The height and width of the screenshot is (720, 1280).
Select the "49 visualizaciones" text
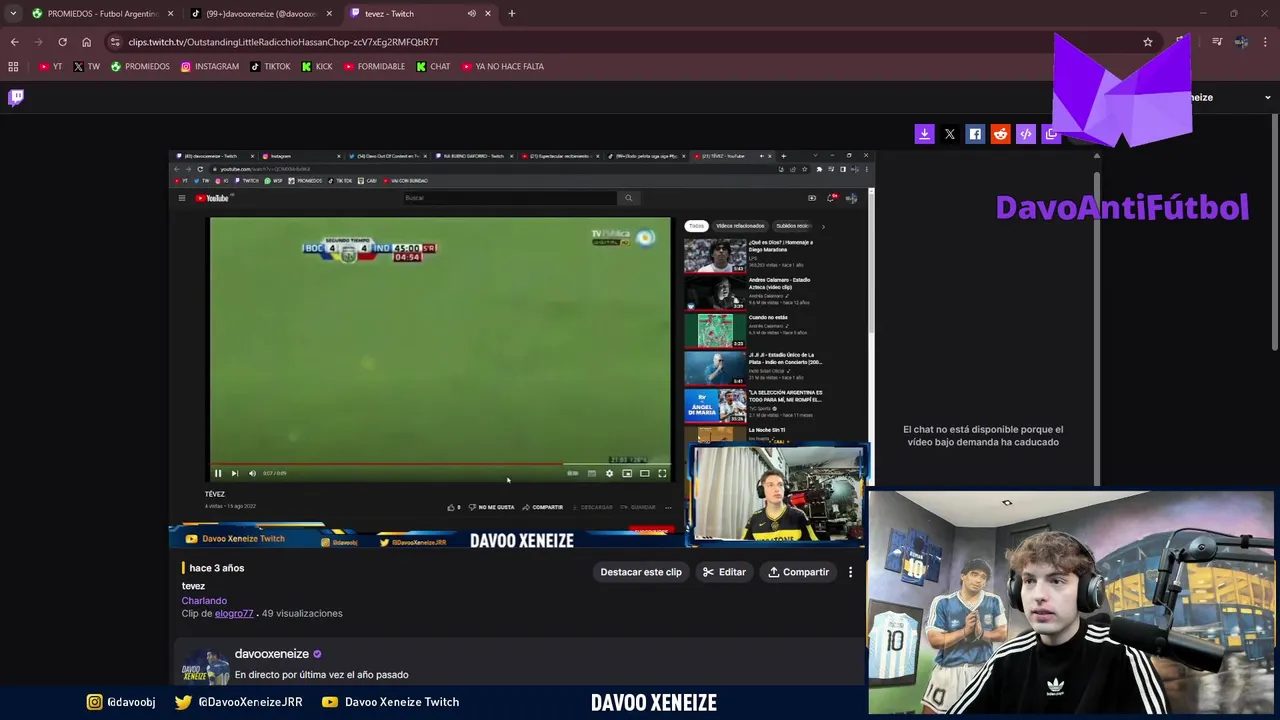pyautogui.click(x=303, y=614)
